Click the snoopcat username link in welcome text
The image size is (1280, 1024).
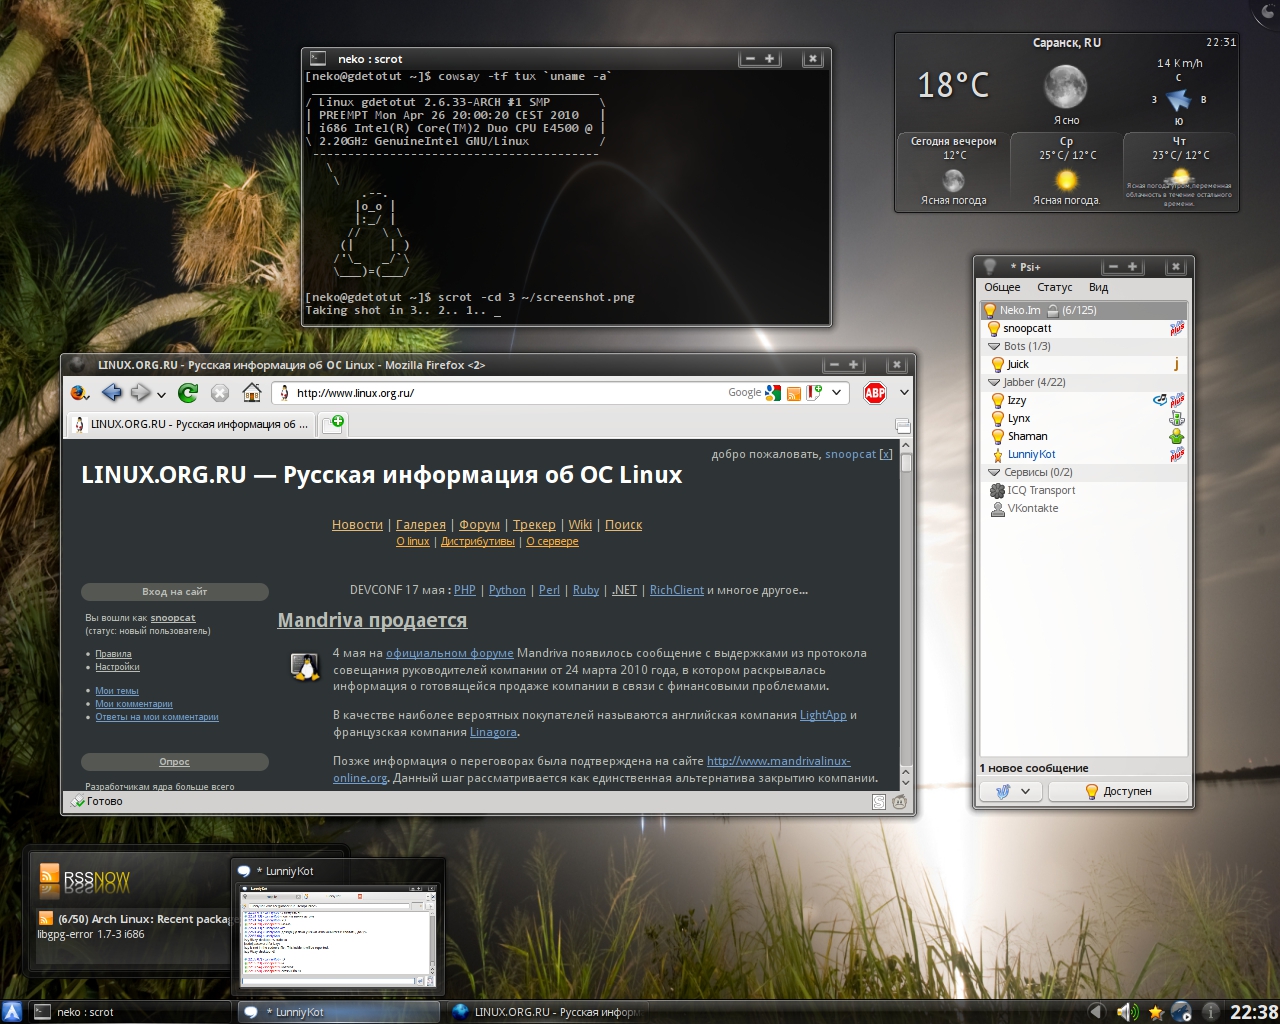[x=850, y=454]
